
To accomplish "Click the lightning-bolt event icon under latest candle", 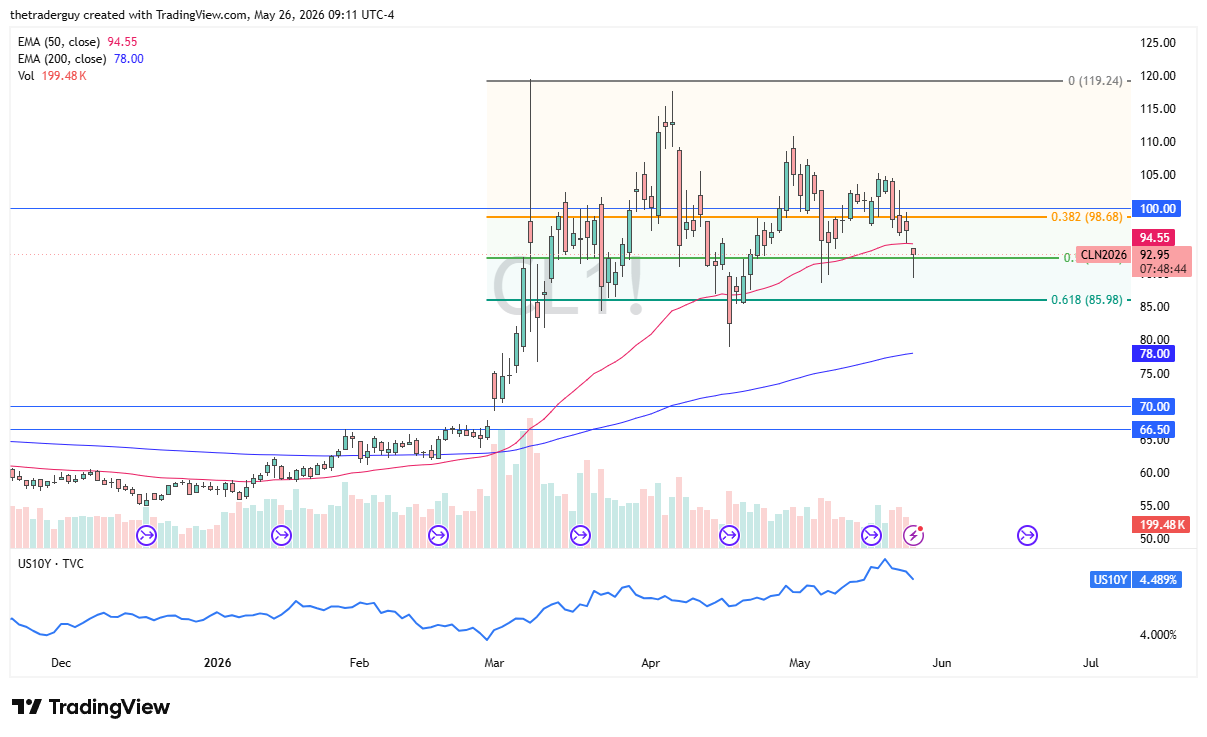I will pyautogui.click(x=913, y=536).
